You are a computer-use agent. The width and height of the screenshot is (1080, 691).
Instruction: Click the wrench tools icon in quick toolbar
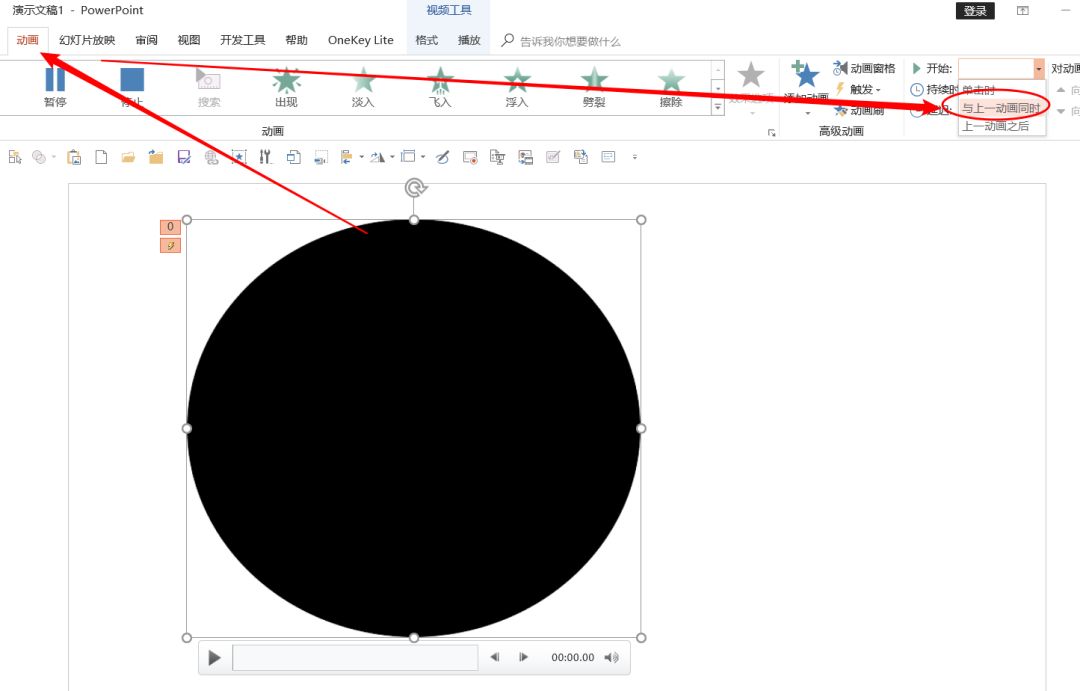(265, 157)
